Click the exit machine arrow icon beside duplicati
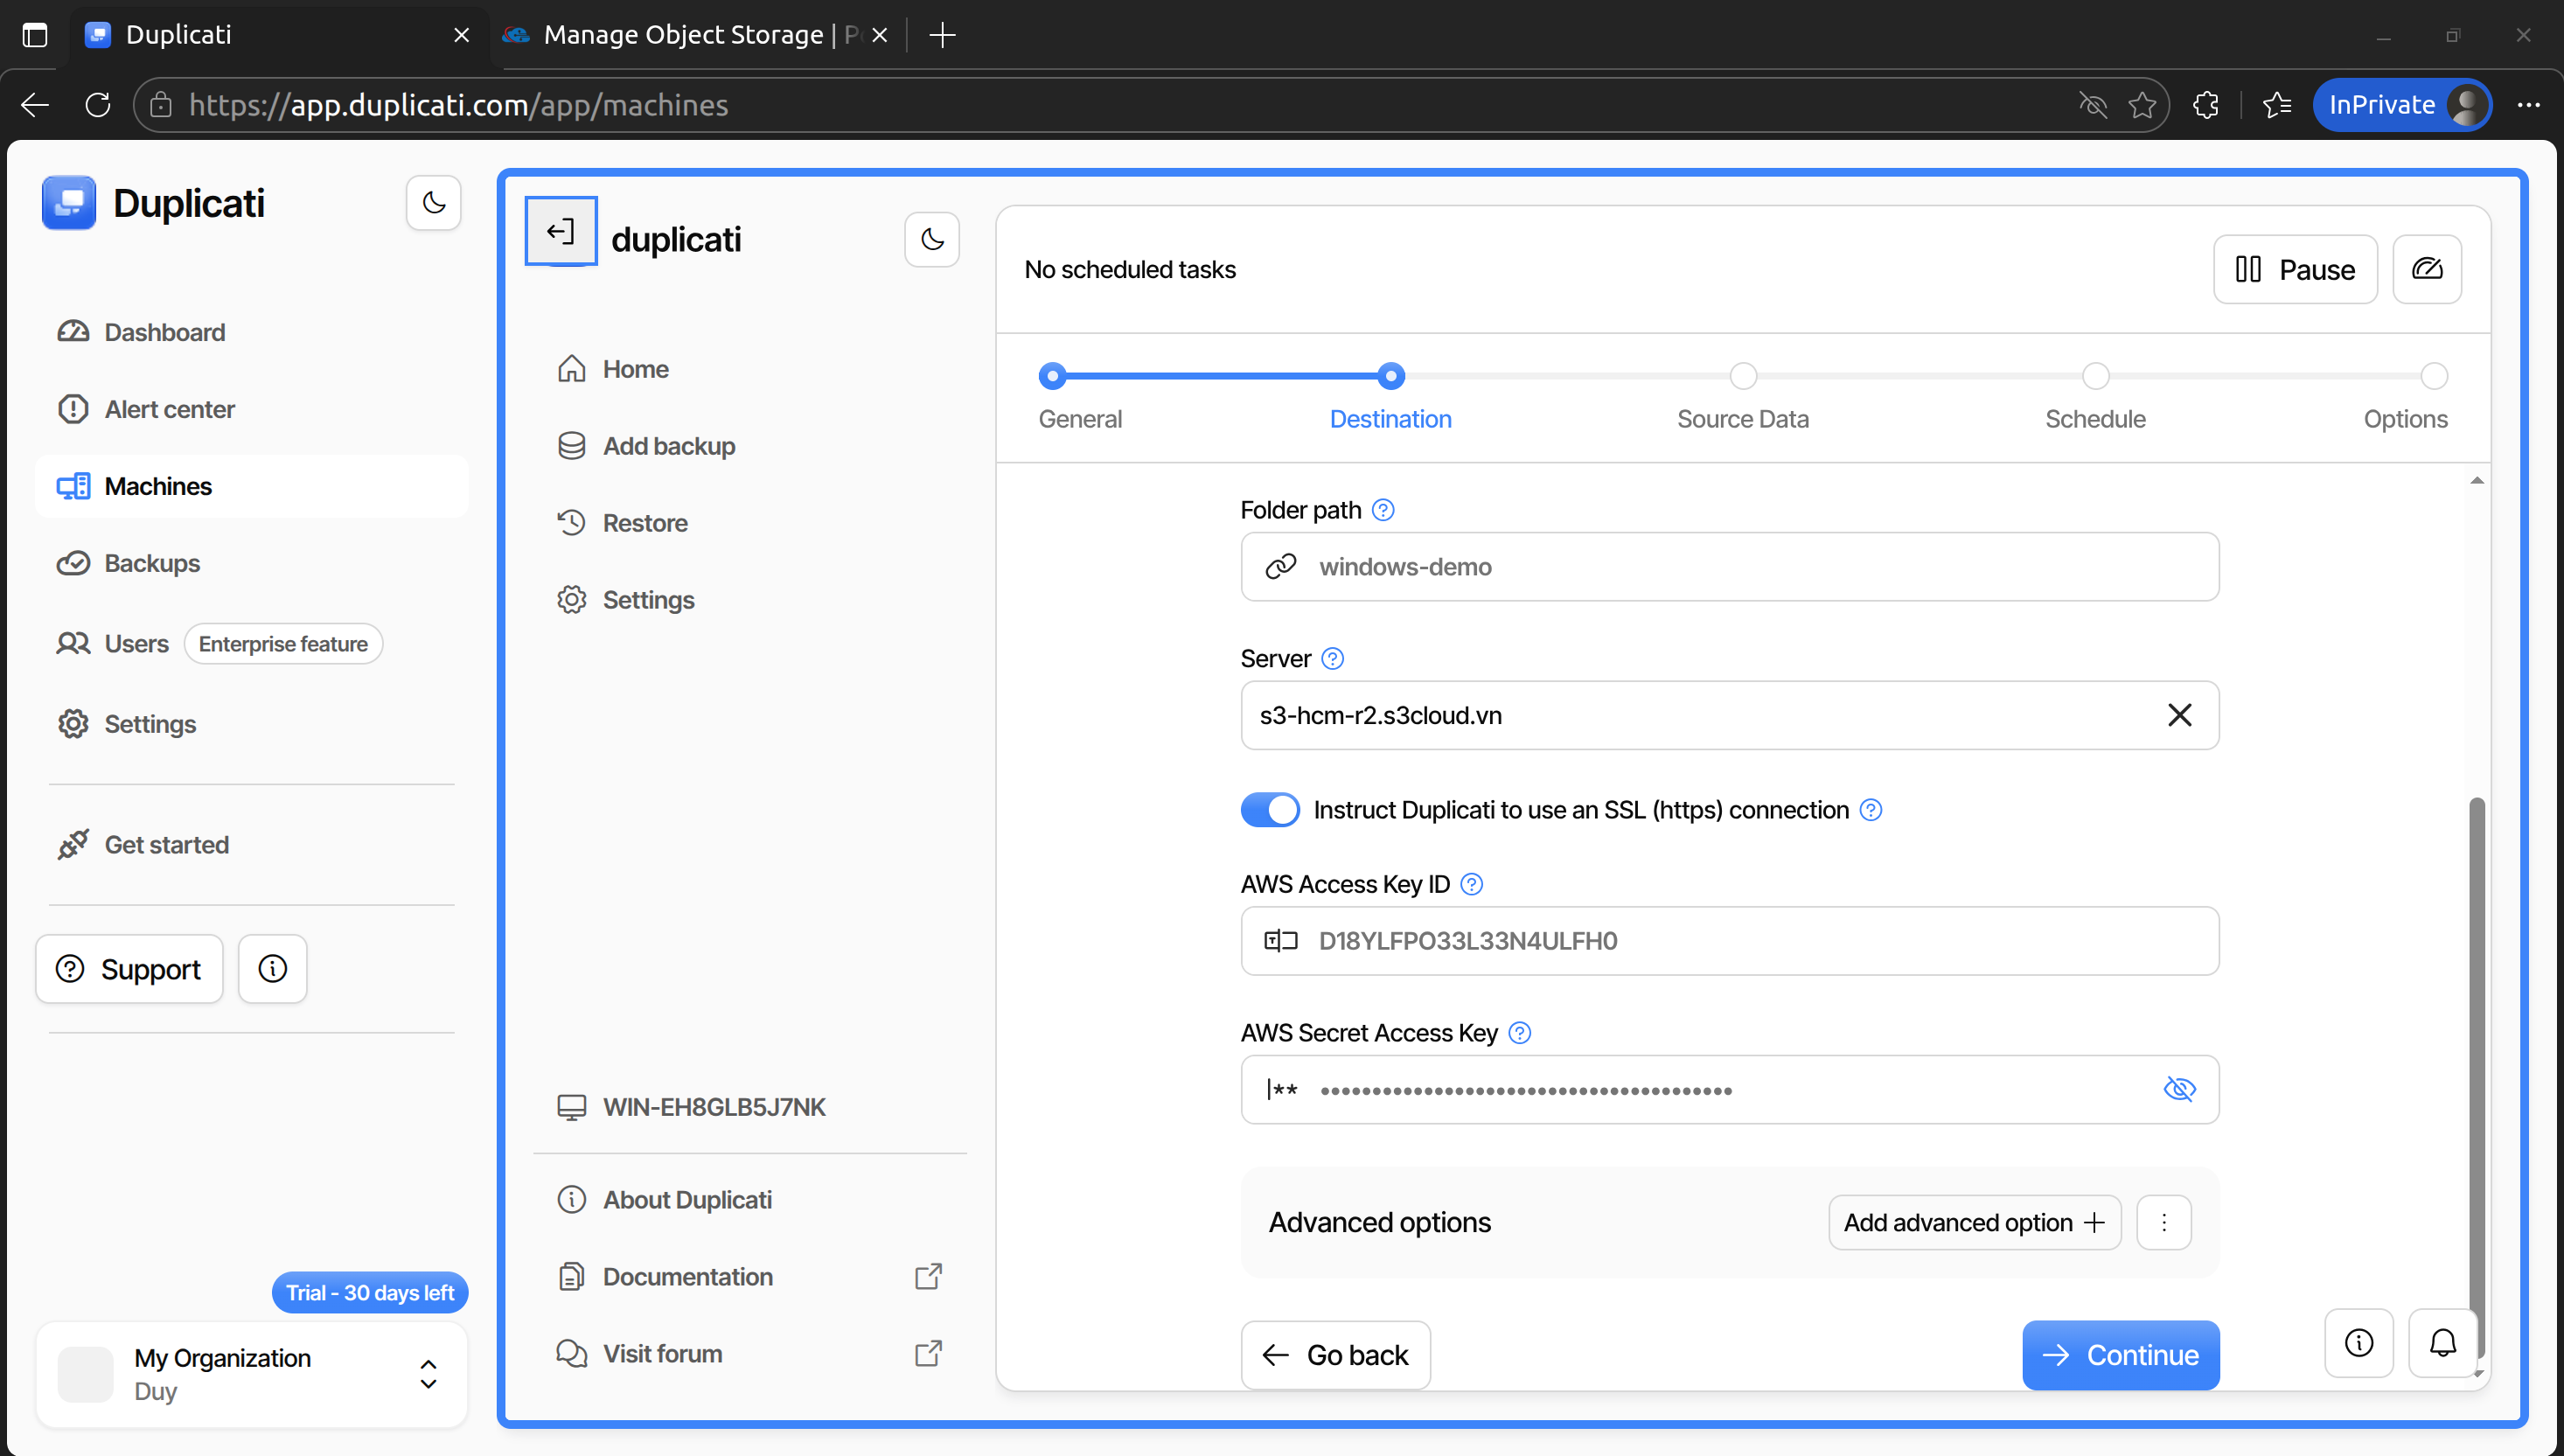2564x1456 pixels. pyautogui.click(x=561, y=232)
